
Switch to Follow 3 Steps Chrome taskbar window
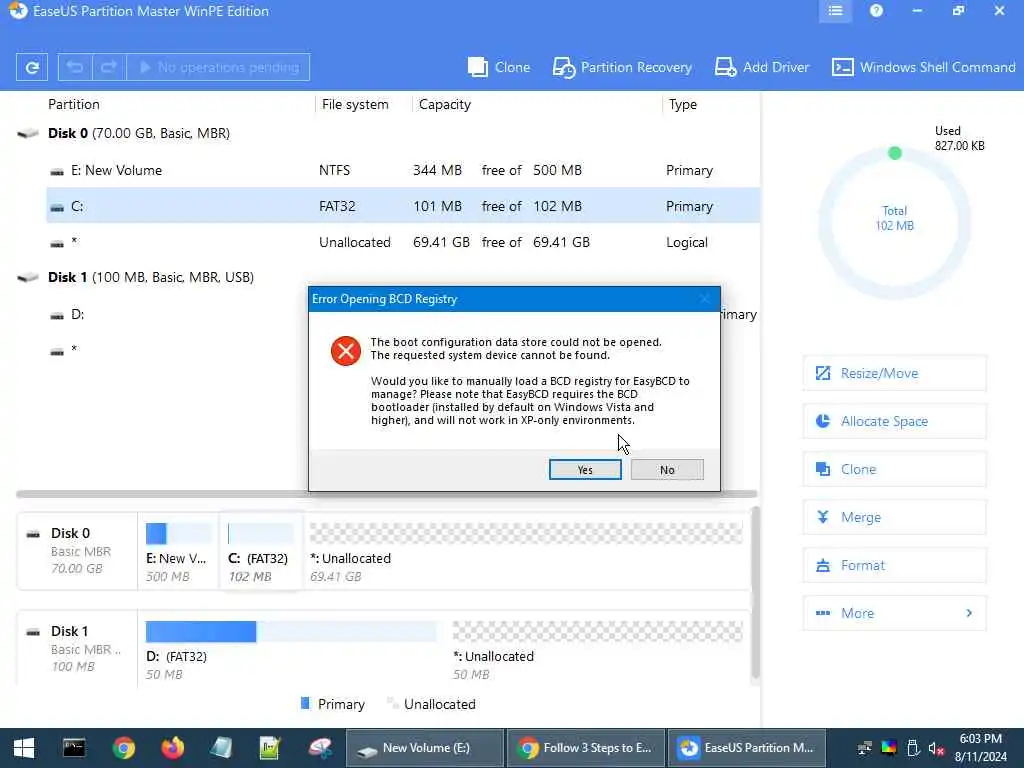[x=586, y=748]
